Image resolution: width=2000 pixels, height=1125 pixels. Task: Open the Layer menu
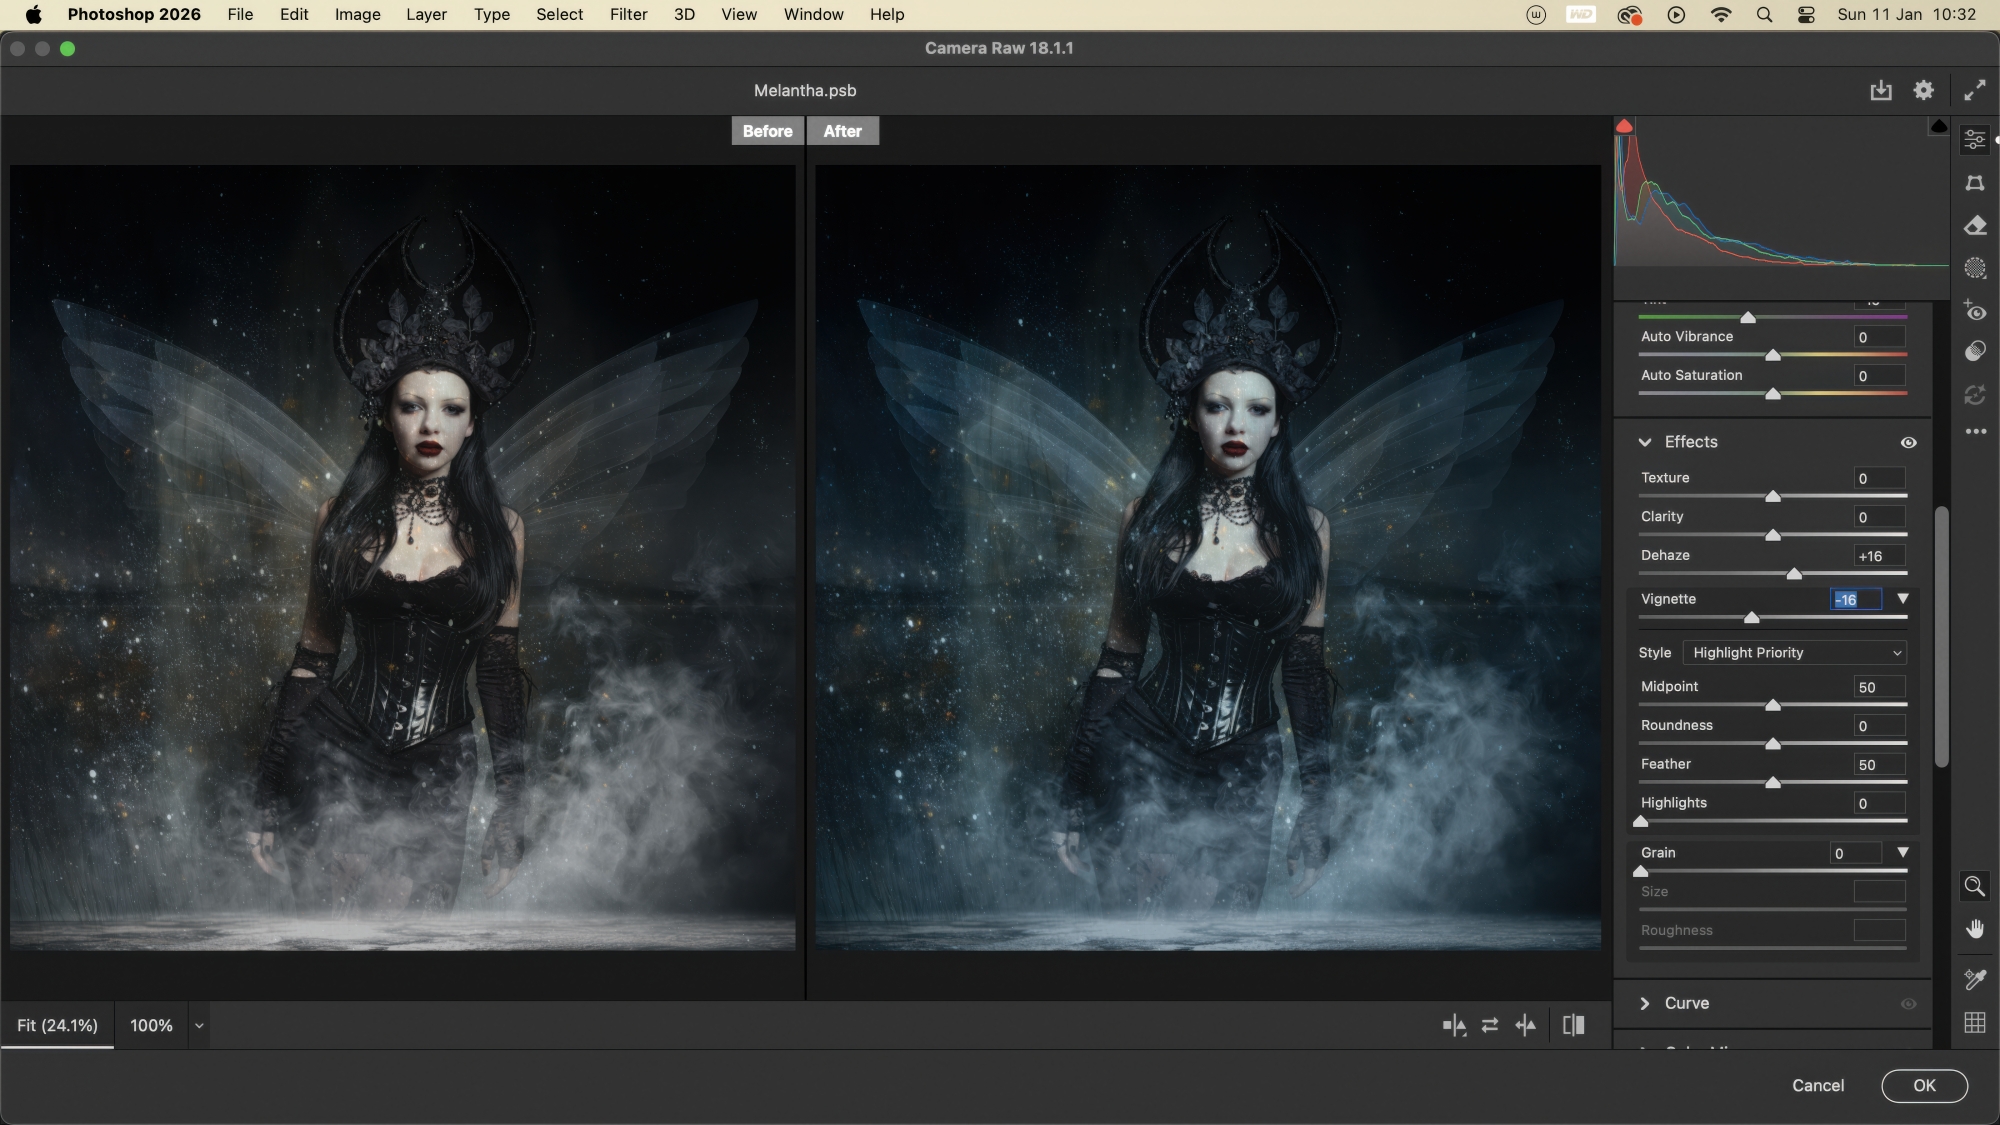(x=426, y=14)
